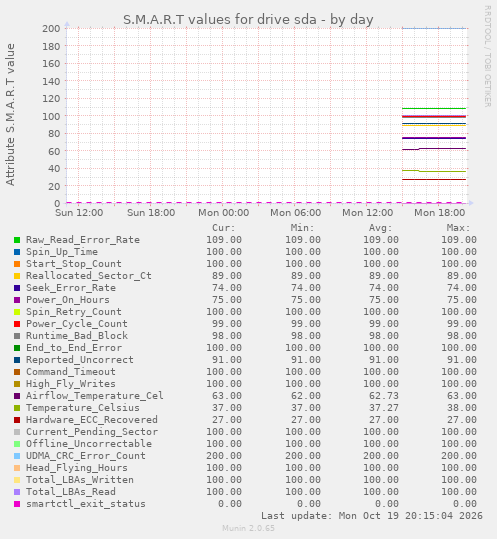Select the Current_Pending_Sector legend label
The image size is (497, 539).
tap(92, 432)
